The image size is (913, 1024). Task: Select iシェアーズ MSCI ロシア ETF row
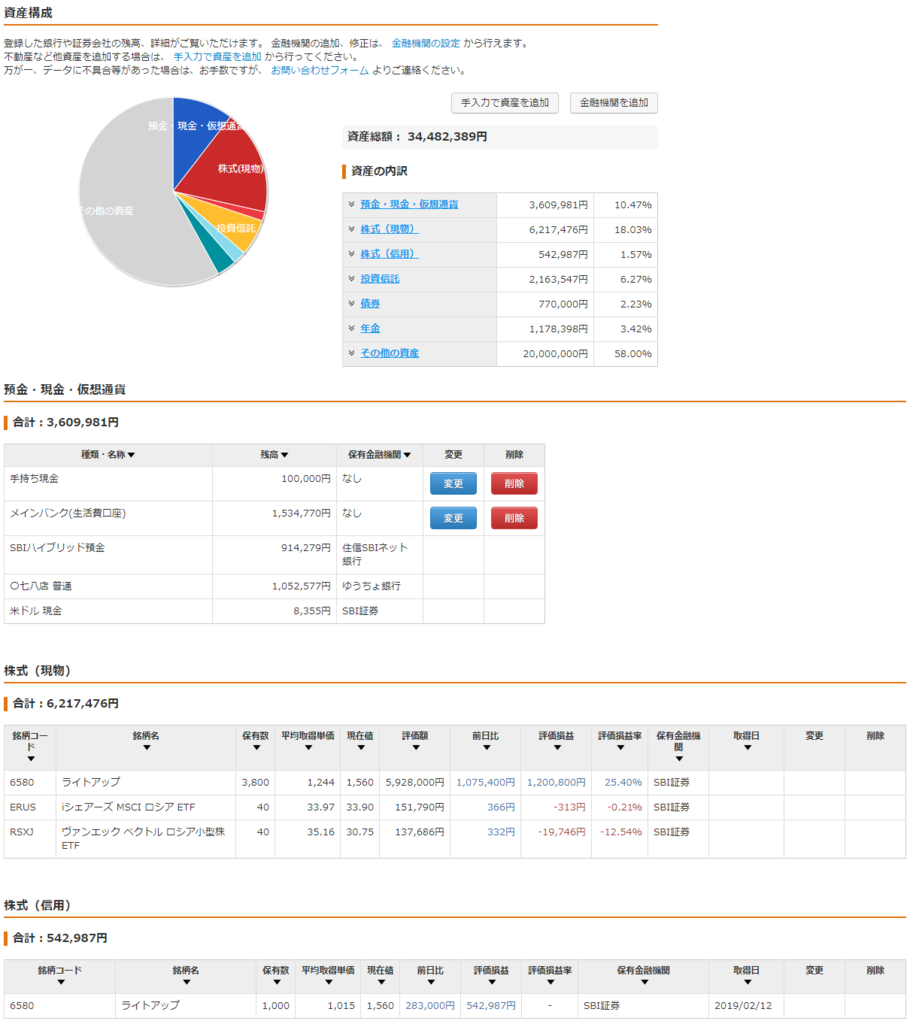pos(455,807)
